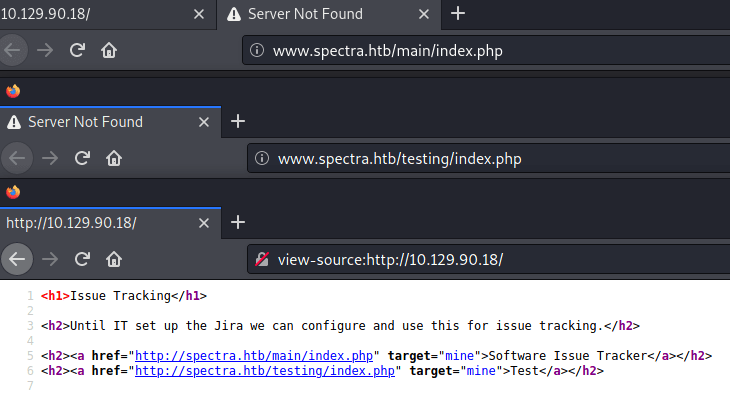Go forward in the testing/index.php window
The image size is (730, 398).
(50, 158)
